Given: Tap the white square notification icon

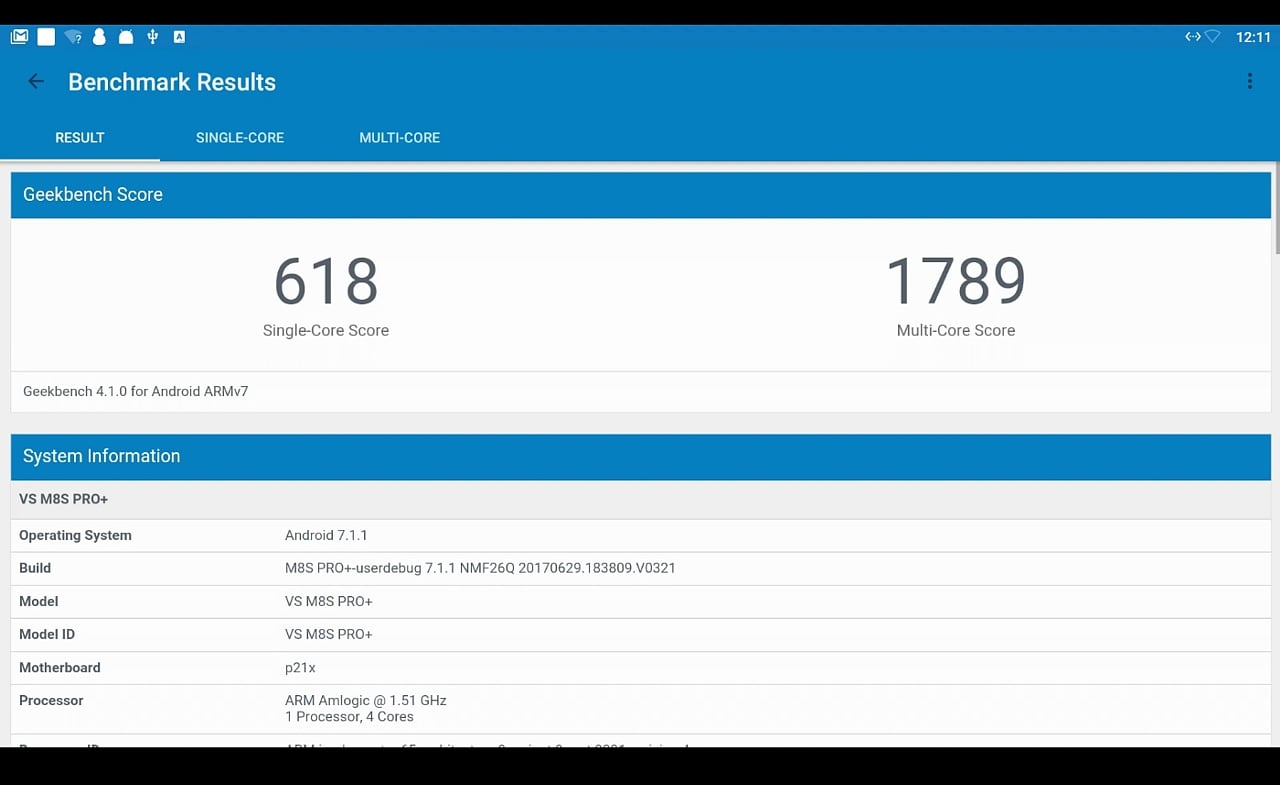Looking at the screenshot, I should point(46,37).
